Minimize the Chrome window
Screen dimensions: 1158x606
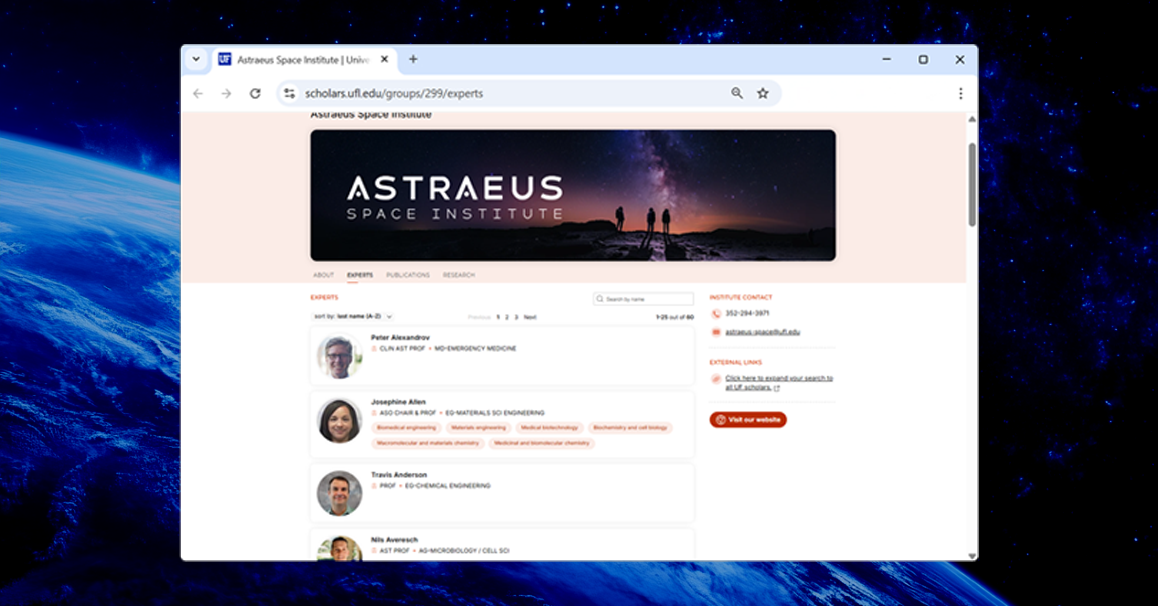coord(886,60)
